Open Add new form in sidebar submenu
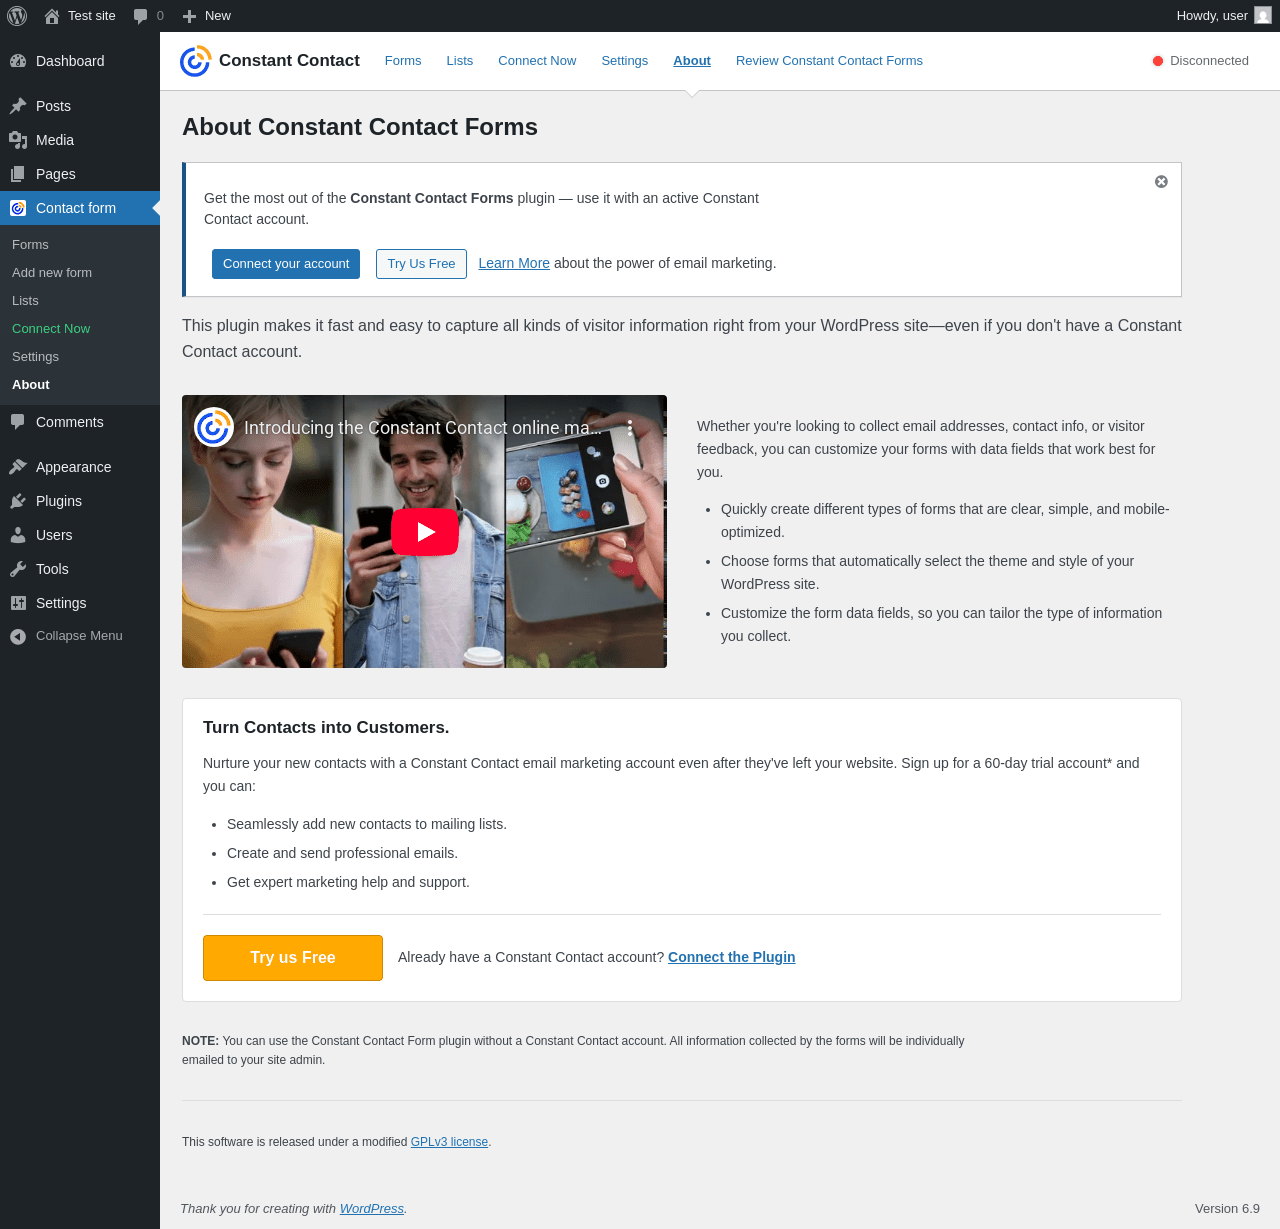 (x=52, y=273)
